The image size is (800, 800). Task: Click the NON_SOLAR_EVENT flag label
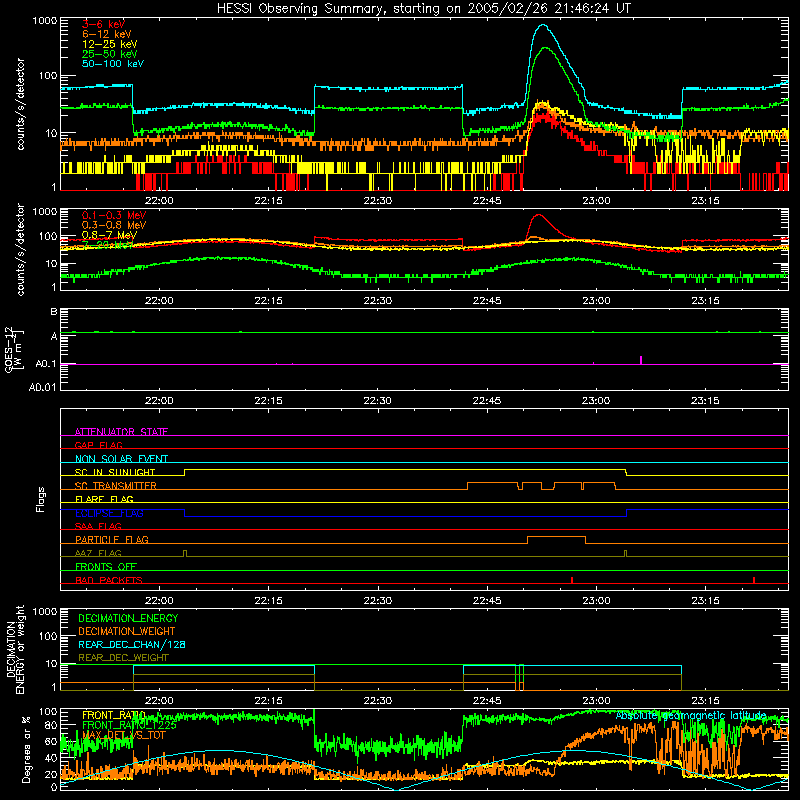121,459
